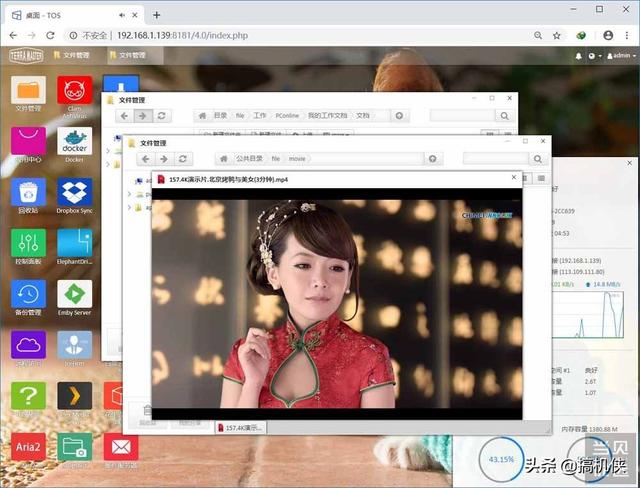Select the 公共目录 breadcrumb

point(249,158)
